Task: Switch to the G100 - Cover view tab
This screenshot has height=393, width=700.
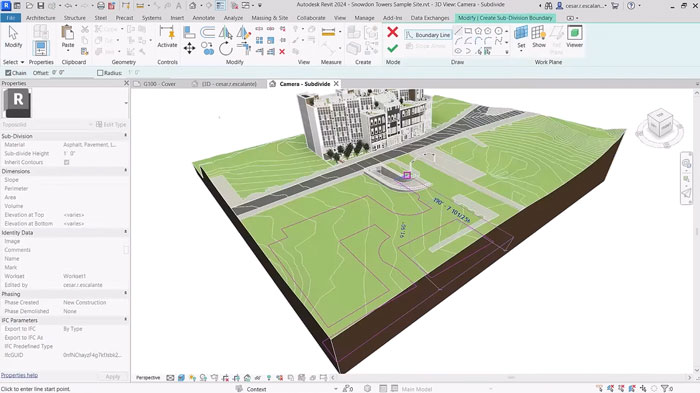Action: 159,84
